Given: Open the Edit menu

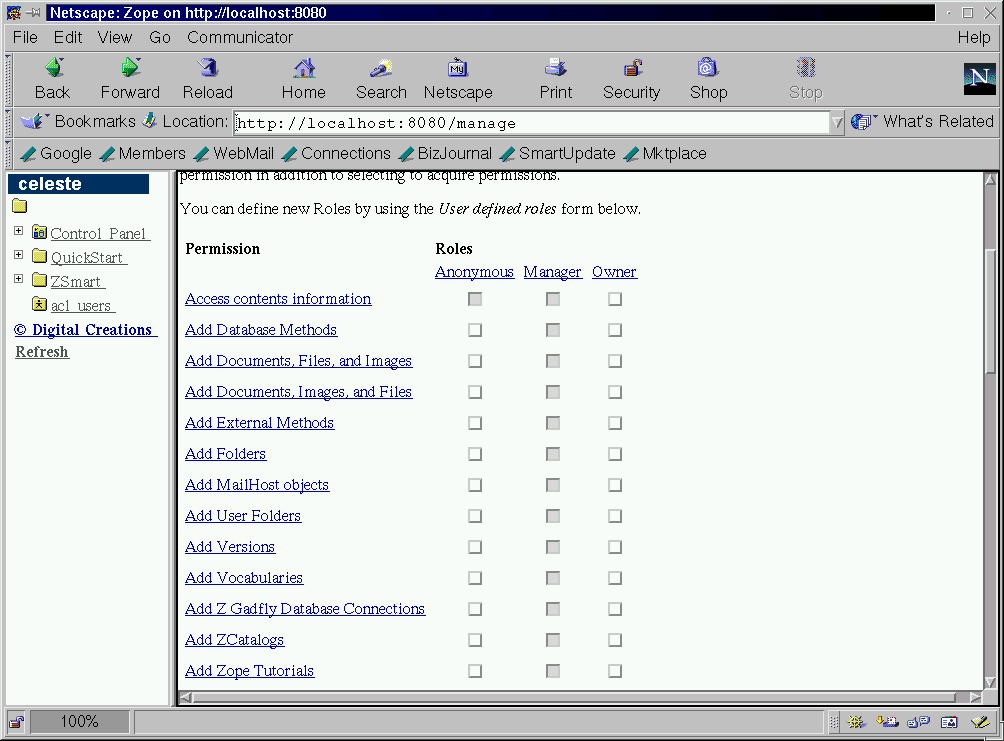Looking at the screenshot, I should tap(68, 37).
